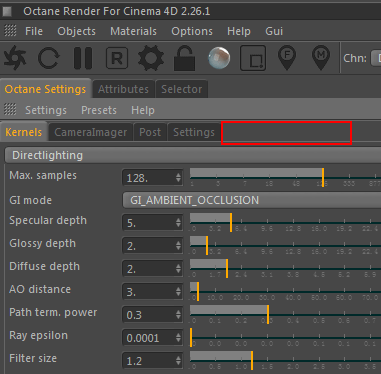
Task: Enable the material picker M pin icon
Action: pos(321,58)
